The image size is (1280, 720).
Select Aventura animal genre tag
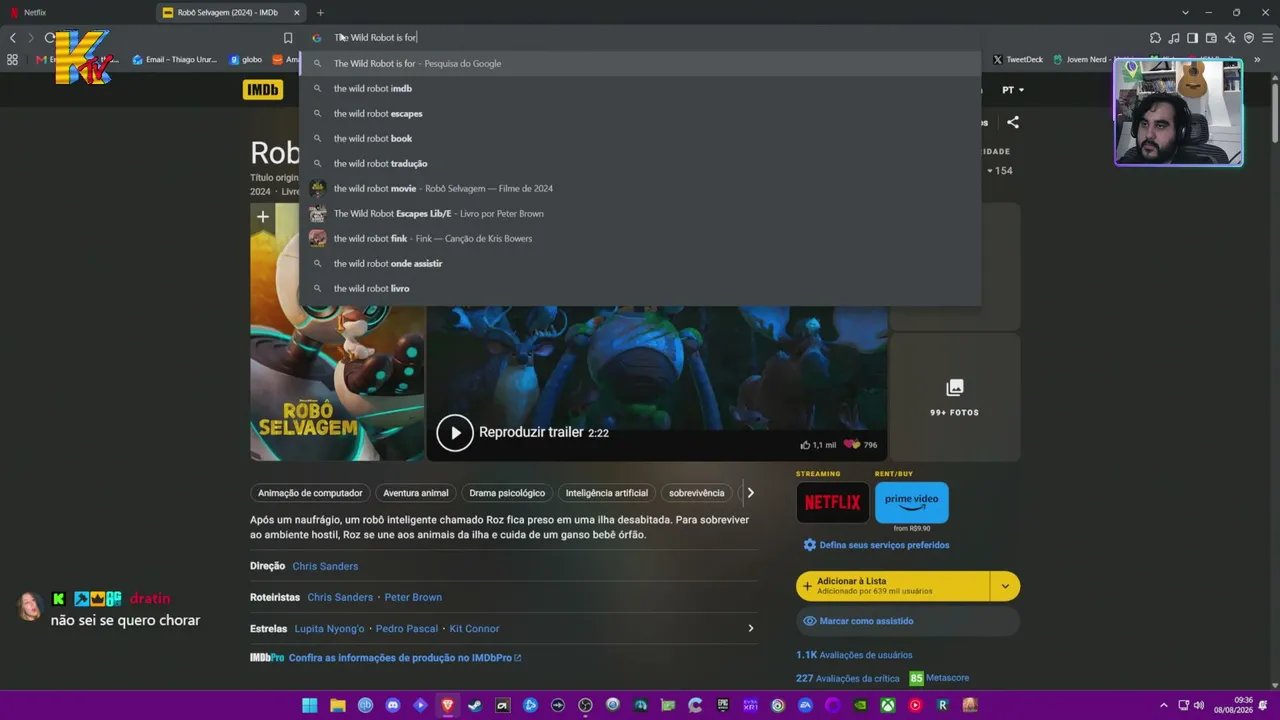416,493
